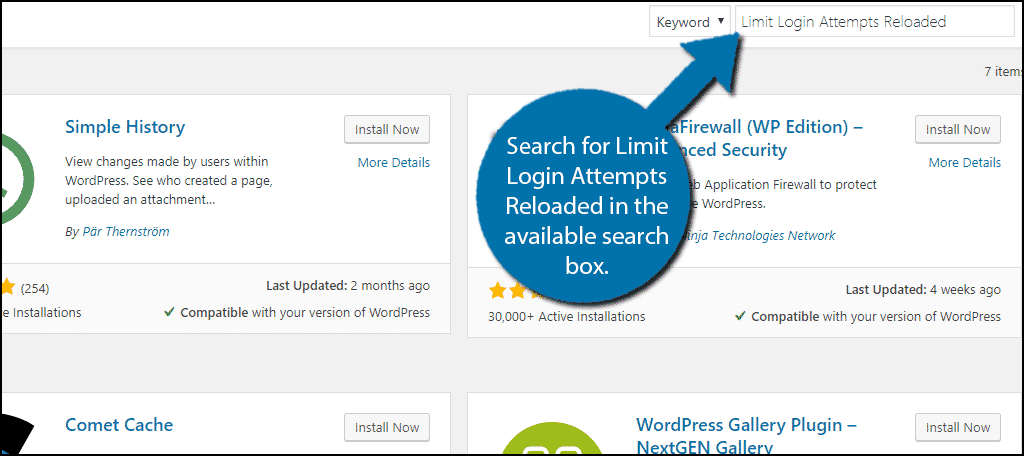Install the NinjaFirewall (WP Edition) plugin

click(957, 129)
